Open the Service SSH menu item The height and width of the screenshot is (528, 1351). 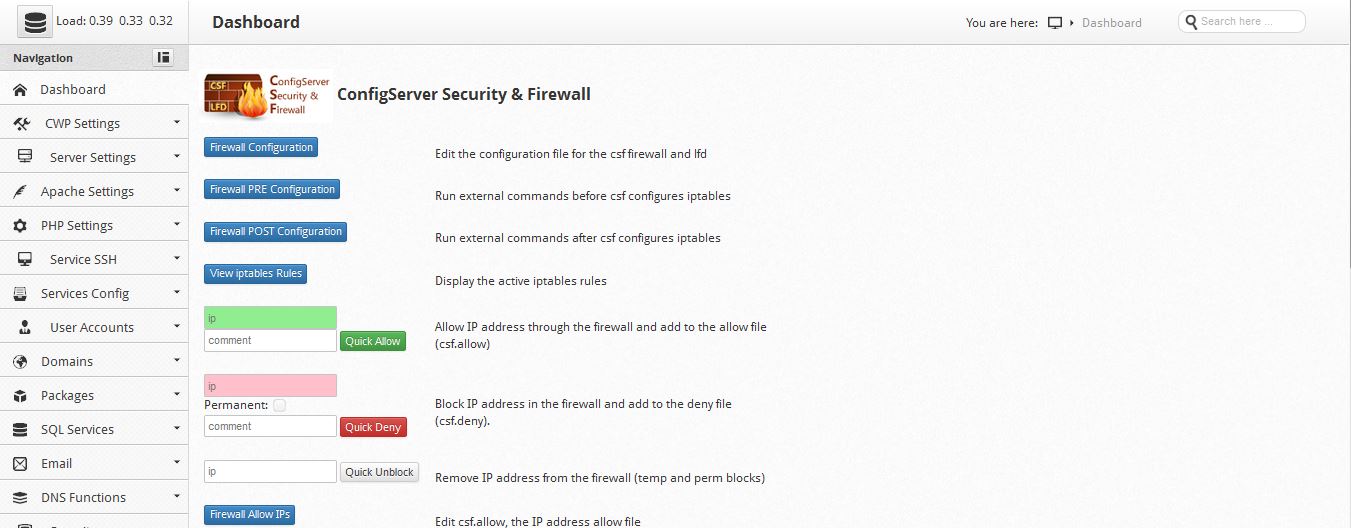coord(83,260)
